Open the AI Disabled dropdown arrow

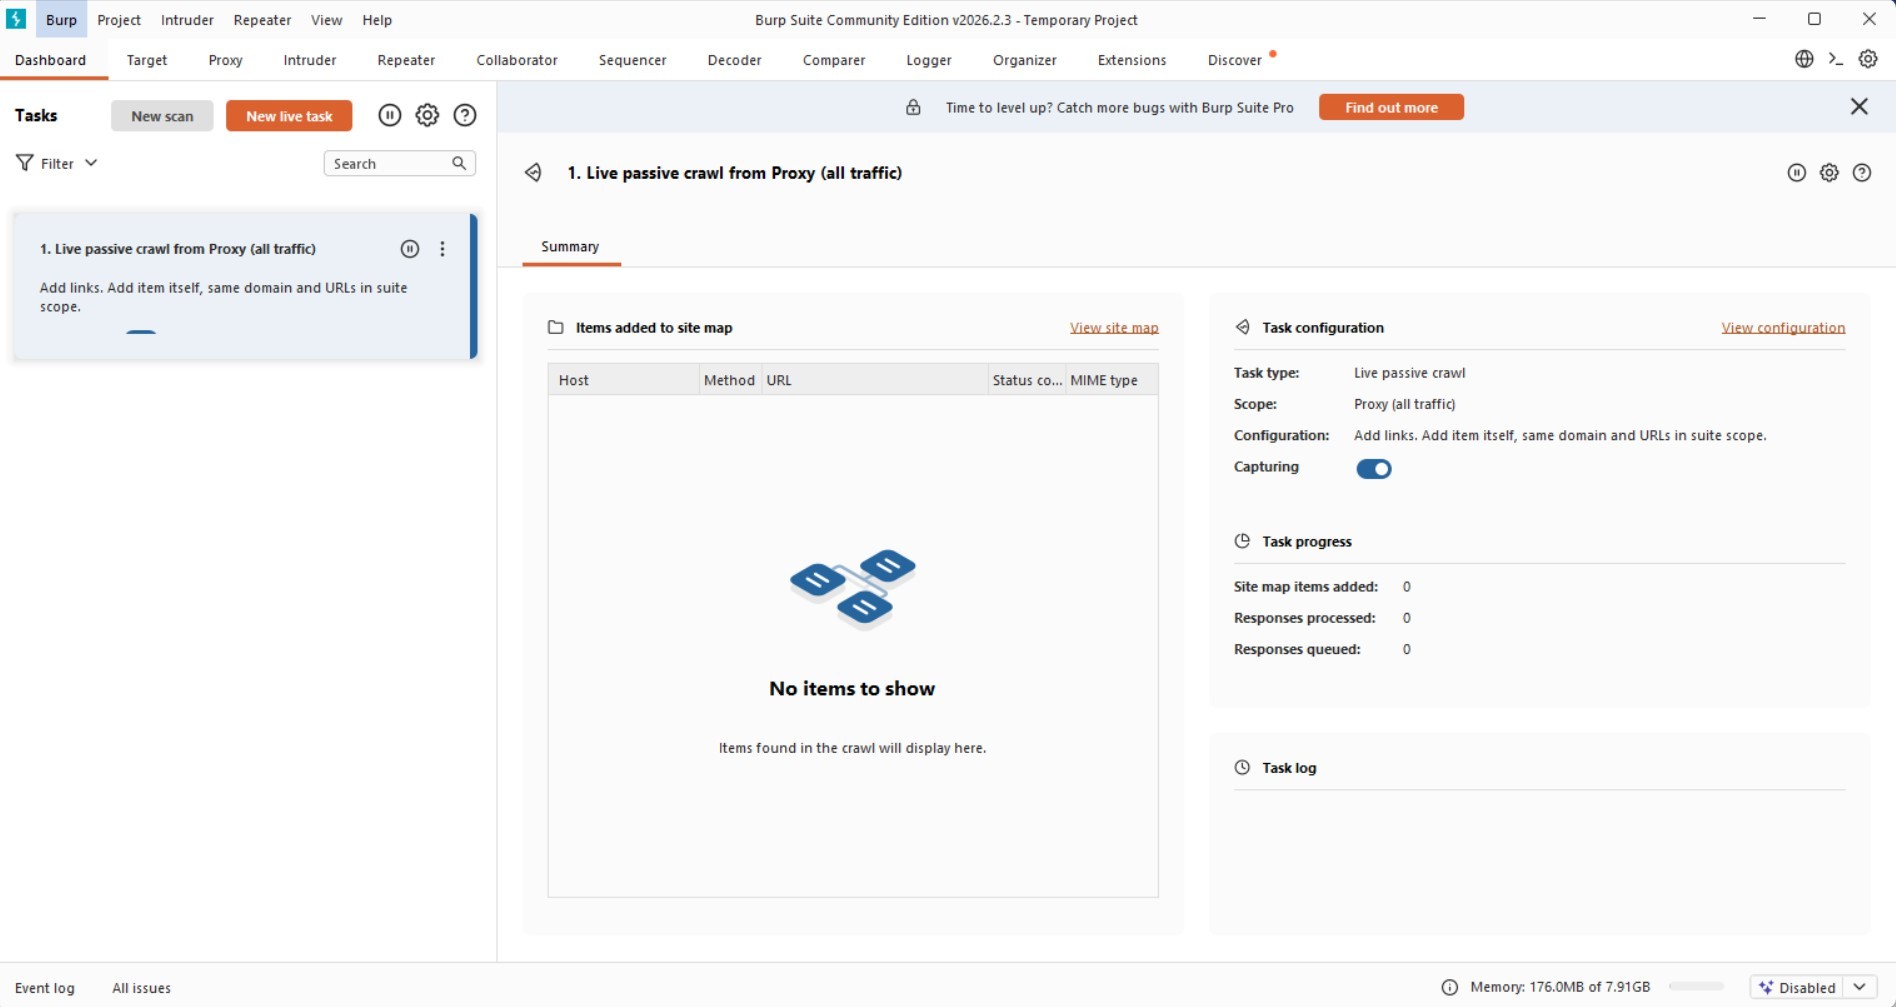[x=1860, y=987]
